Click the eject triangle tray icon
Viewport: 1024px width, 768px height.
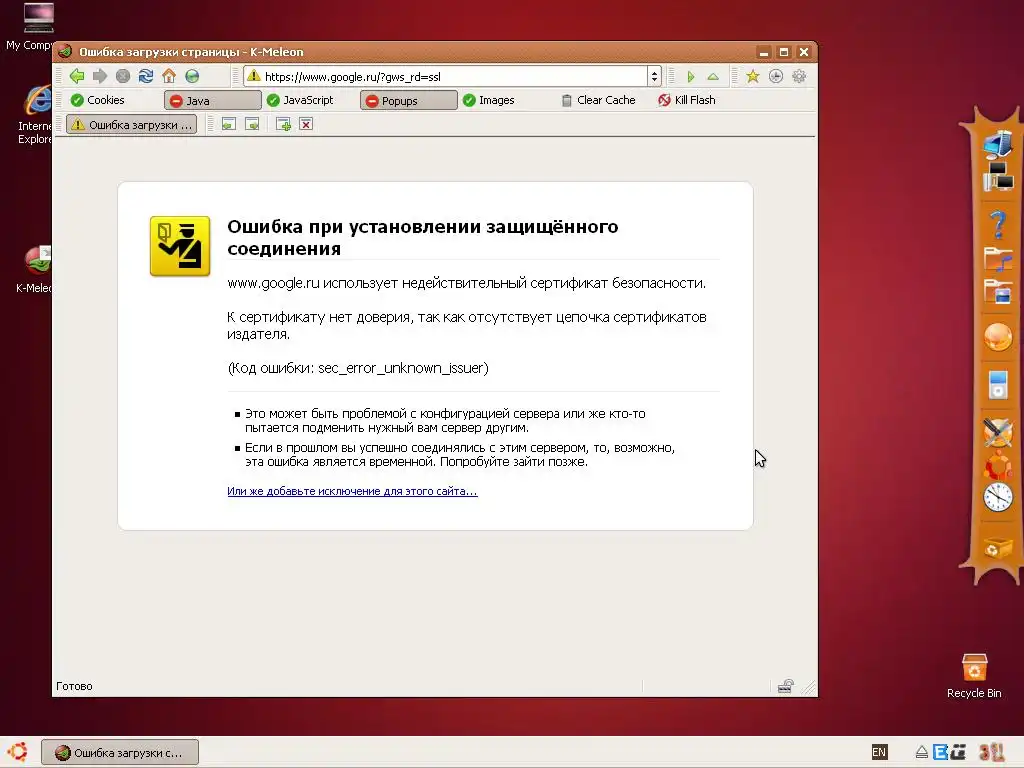[921, 752]
